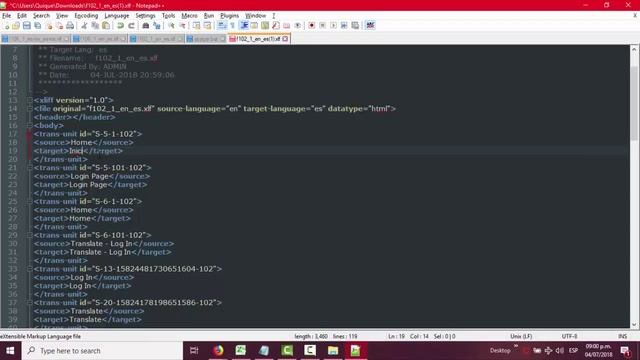Image resolution: width=640 pixels, height=360 pixels.
Task: Open the Language menu
Action: (117, 16)
